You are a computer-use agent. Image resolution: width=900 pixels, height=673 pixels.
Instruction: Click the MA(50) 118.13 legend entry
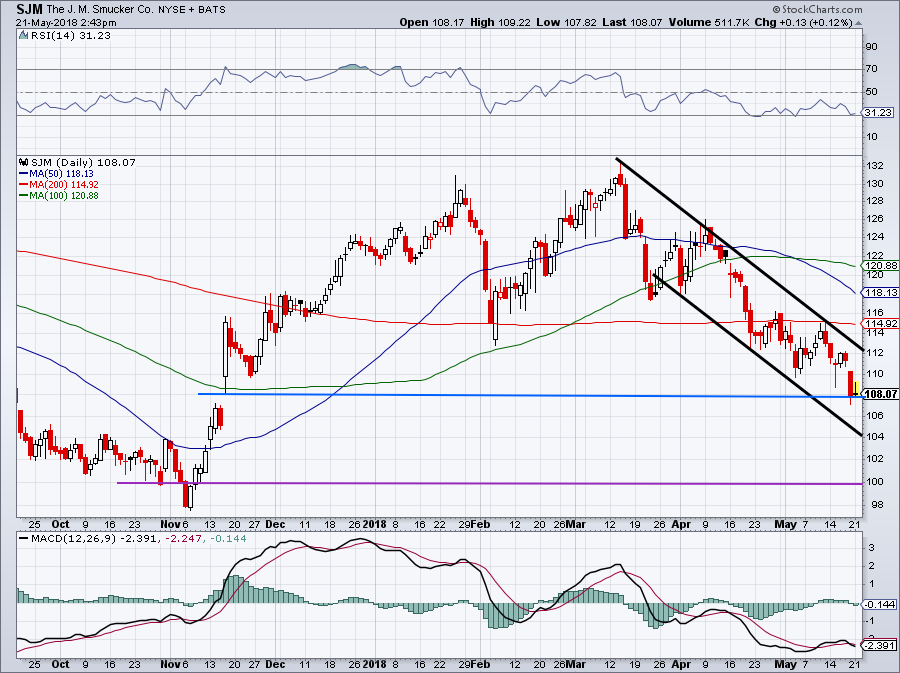tap(56, 173)
